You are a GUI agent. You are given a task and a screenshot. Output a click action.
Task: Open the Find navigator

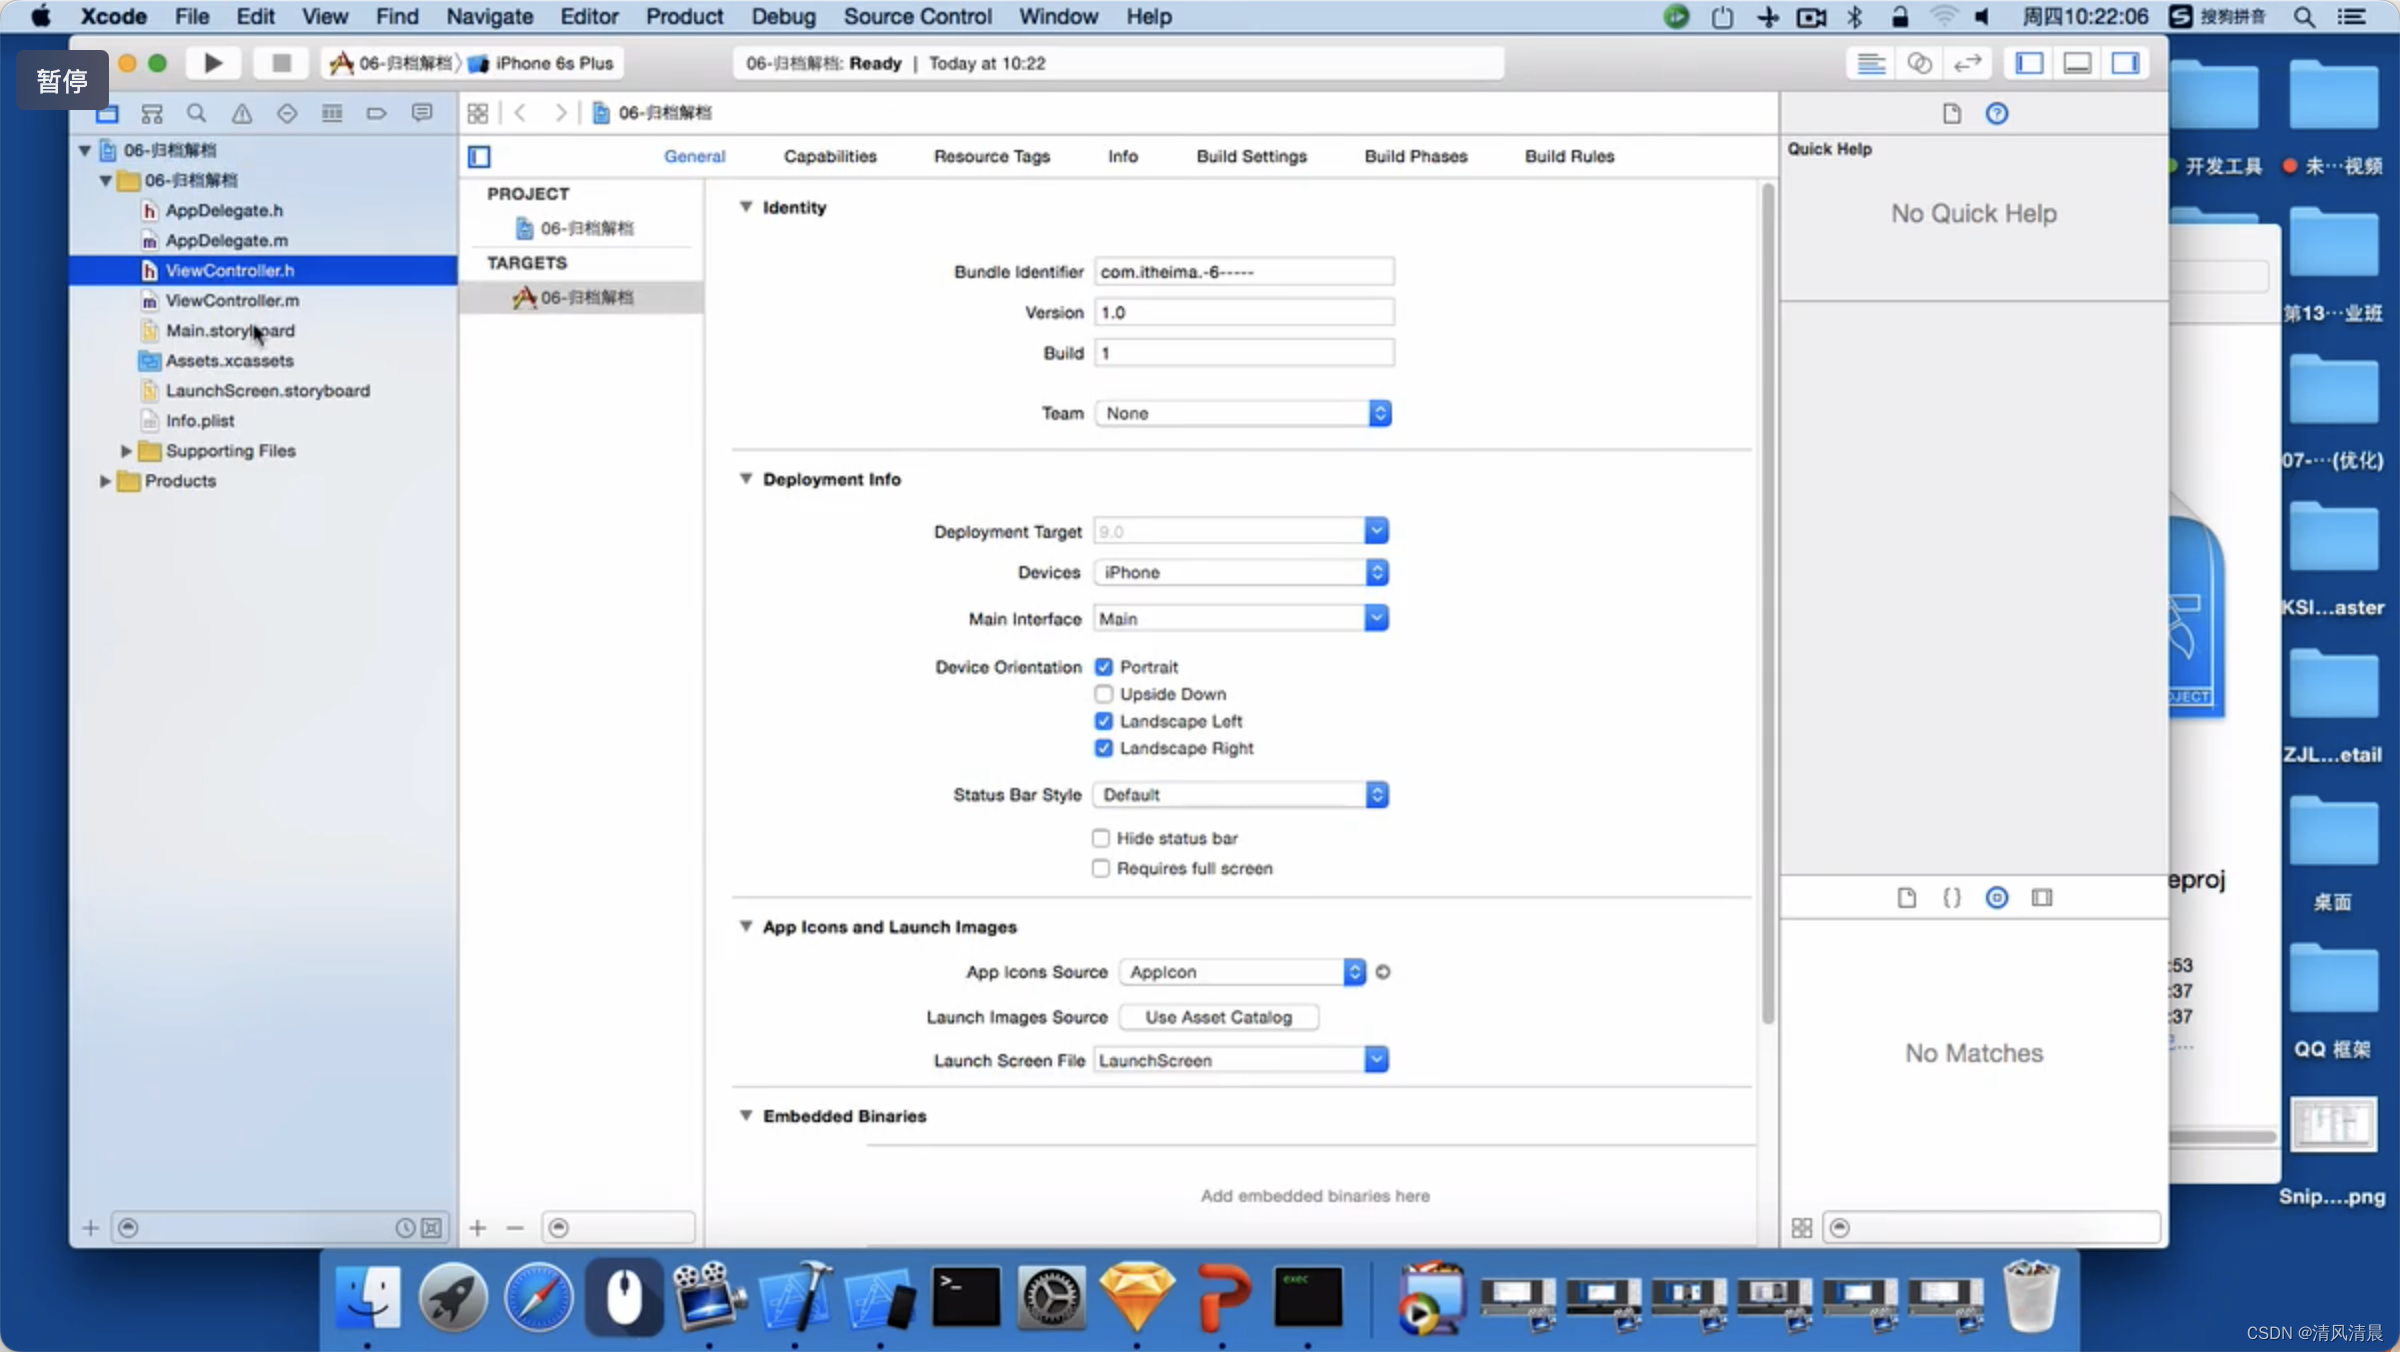pyautogui.click(x=196, y=113)
